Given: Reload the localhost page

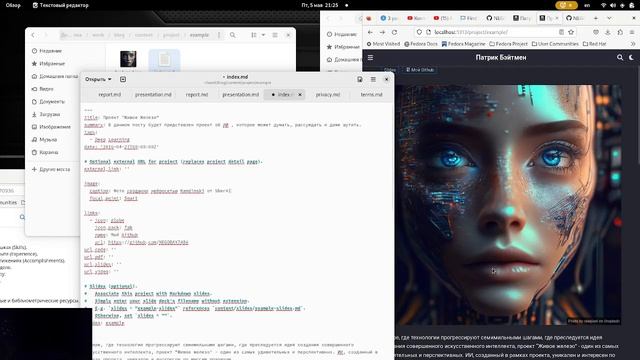Looking at the screenshot, I should coord(394,32).
